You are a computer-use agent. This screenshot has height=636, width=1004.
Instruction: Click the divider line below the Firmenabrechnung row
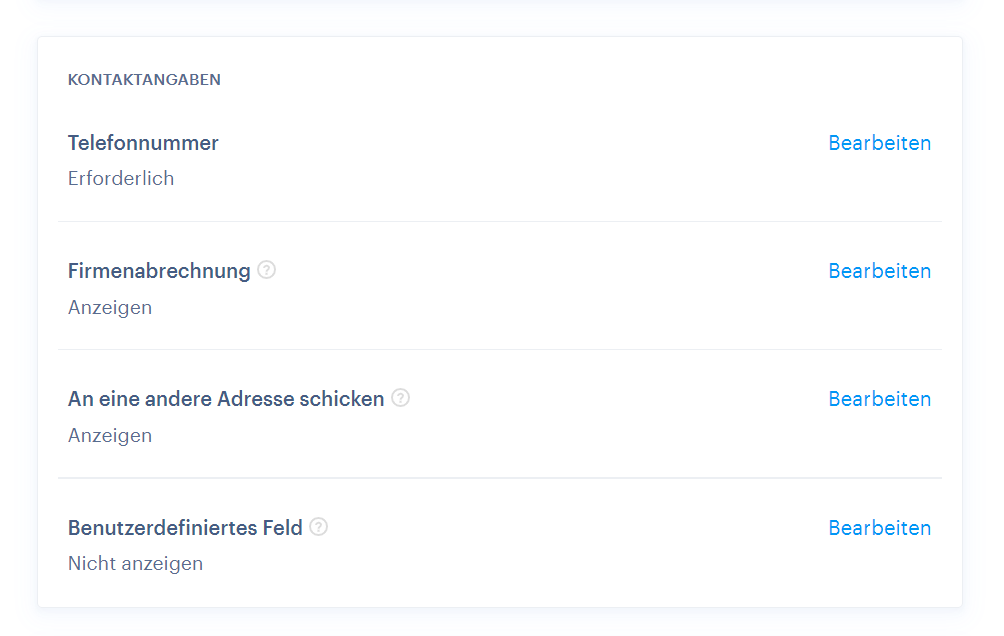pyautogui.click(x=499, y=350)
